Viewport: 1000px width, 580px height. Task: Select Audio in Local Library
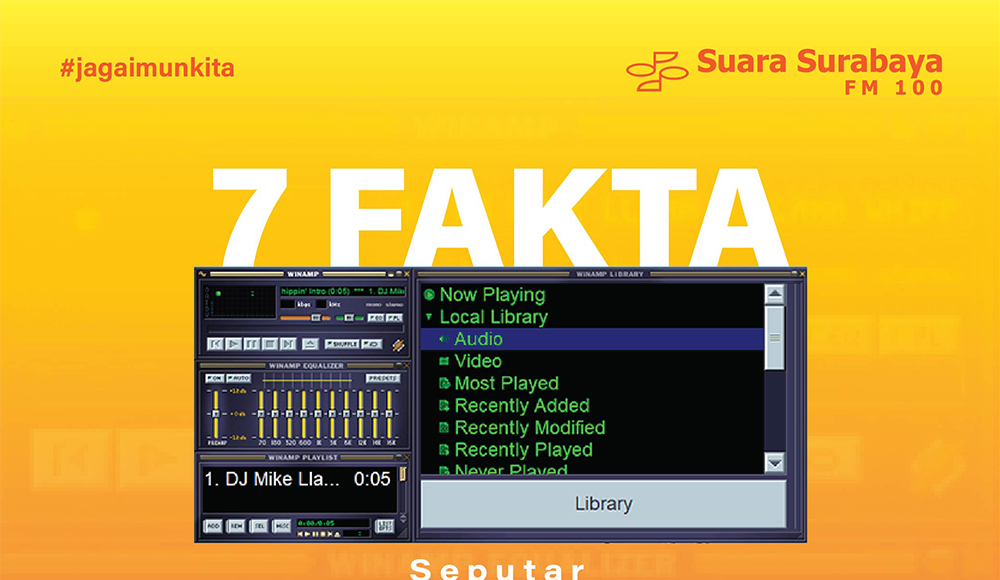coord(478,339)
